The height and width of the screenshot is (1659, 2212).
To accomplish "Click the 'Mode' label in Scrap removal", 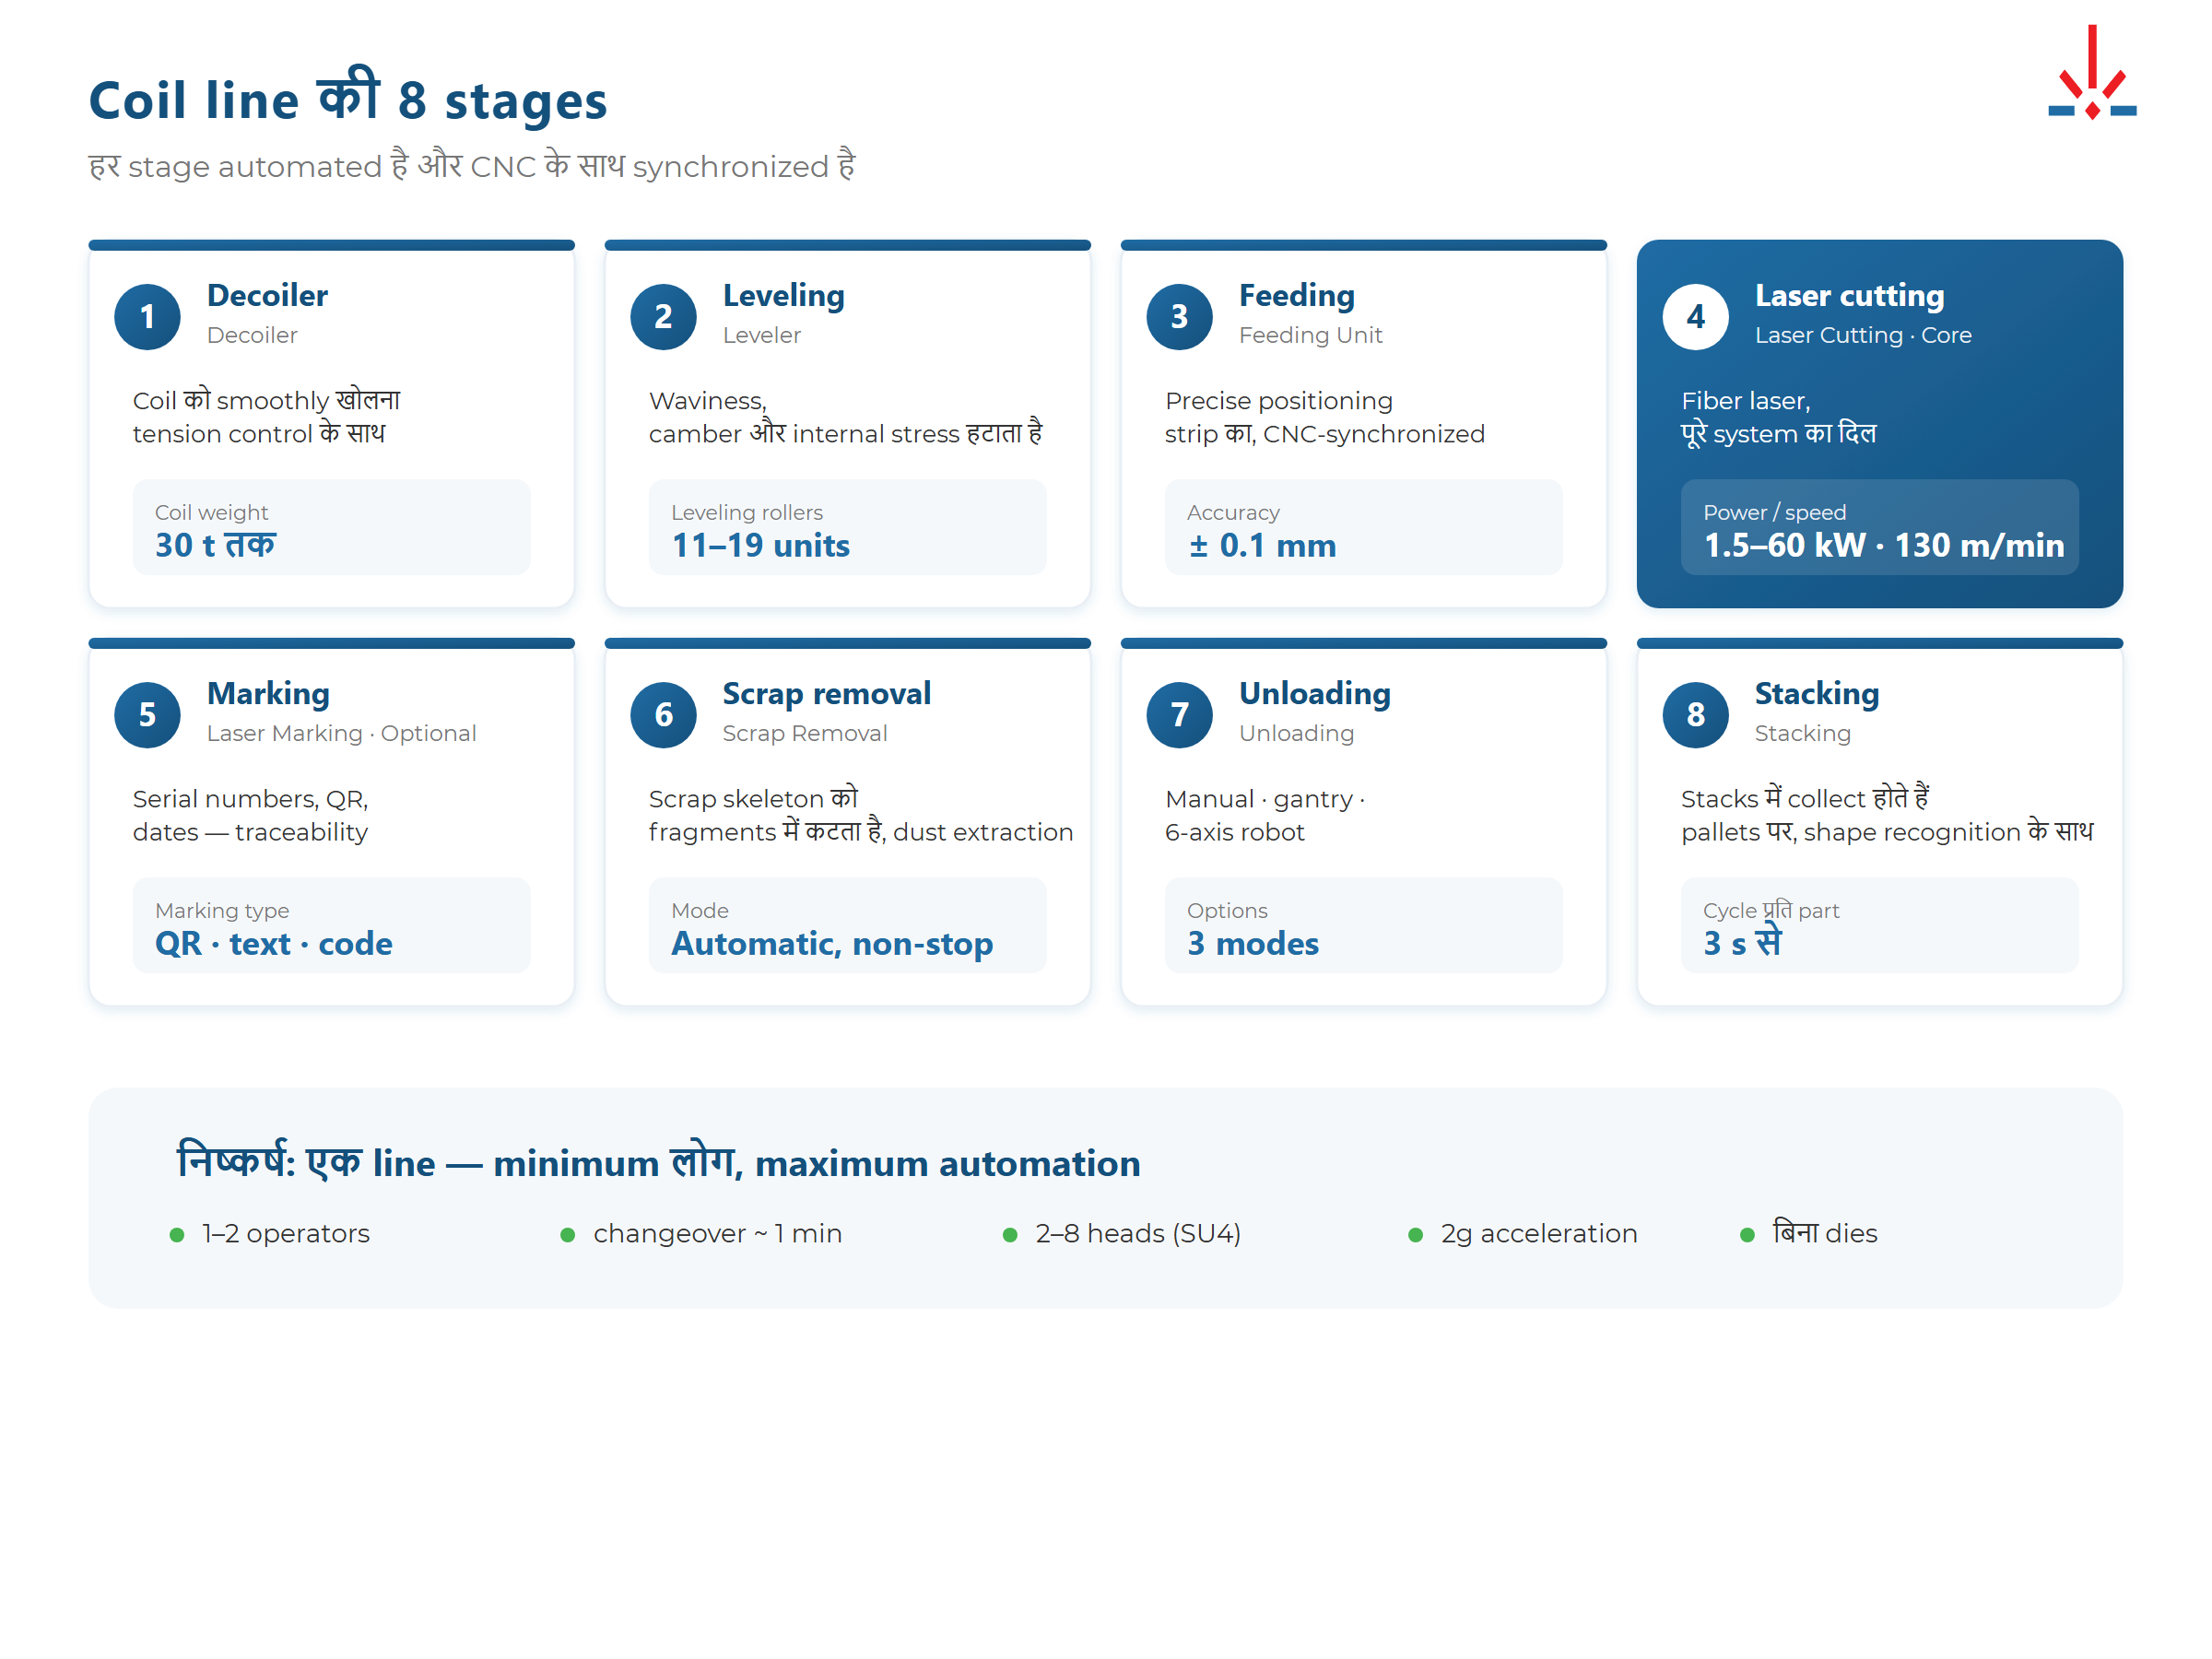I will 699,911.
